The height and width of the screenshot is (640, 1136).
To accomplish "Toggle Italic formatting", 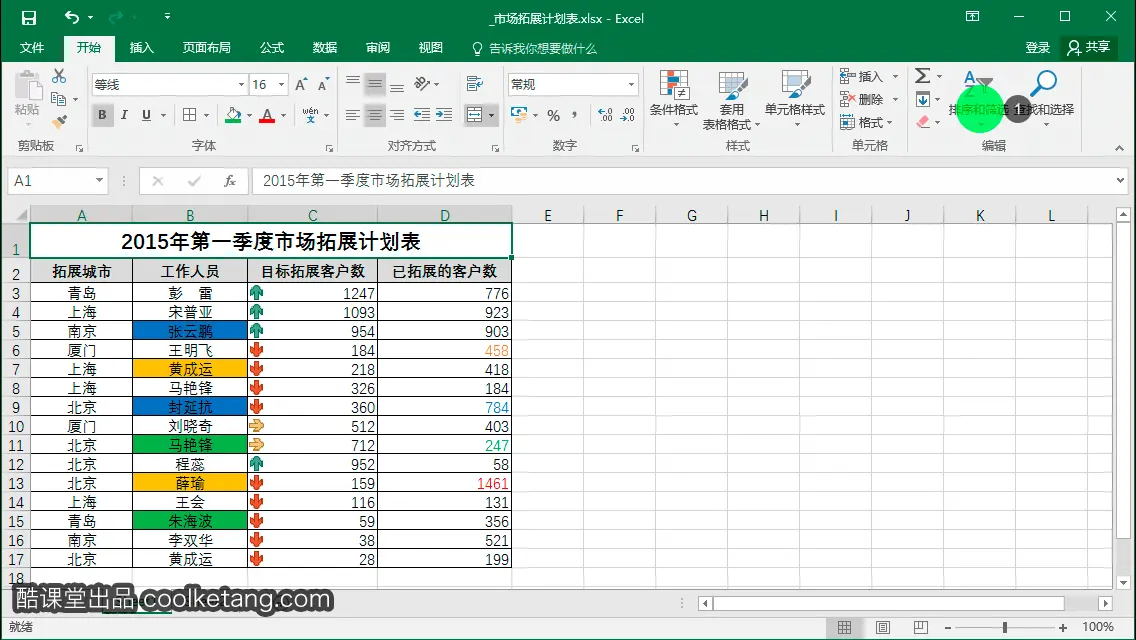I will pos(124,115).
